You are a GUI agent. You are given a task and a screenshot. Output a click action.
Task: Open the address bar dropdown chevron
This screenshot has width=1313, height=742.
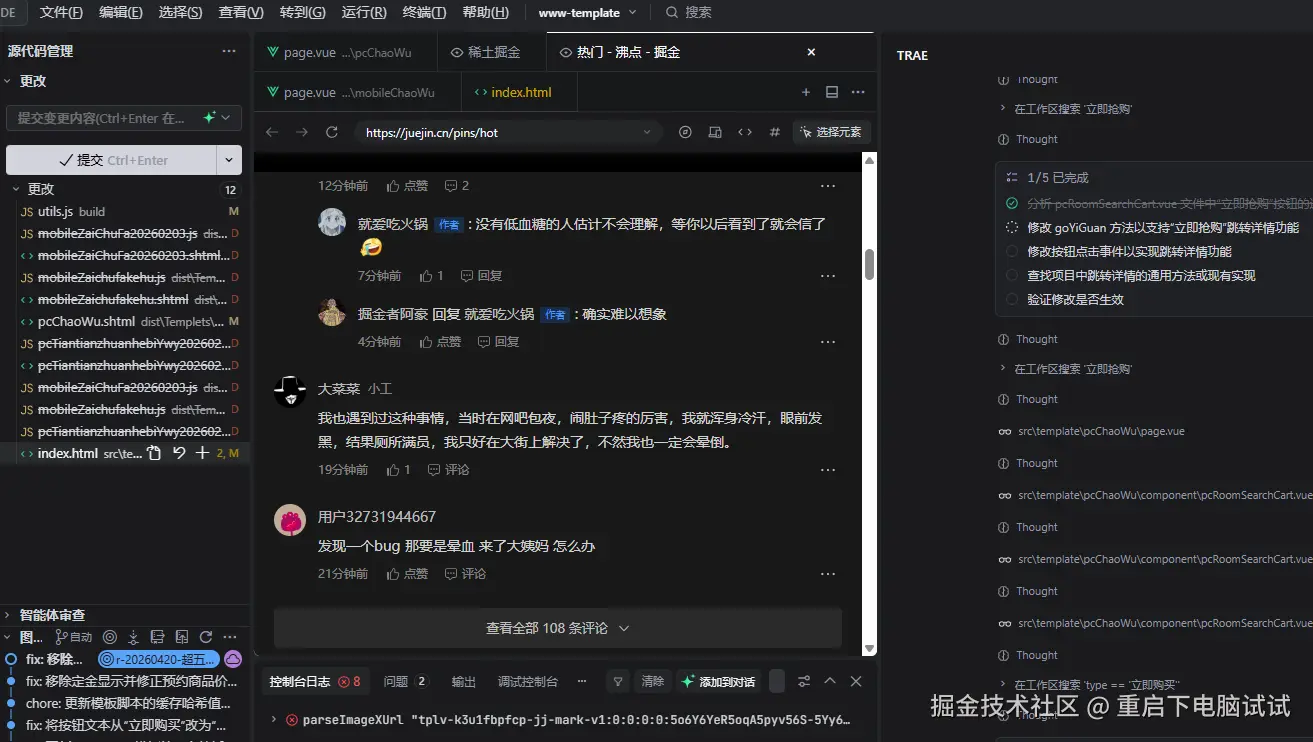pos(647,131)
